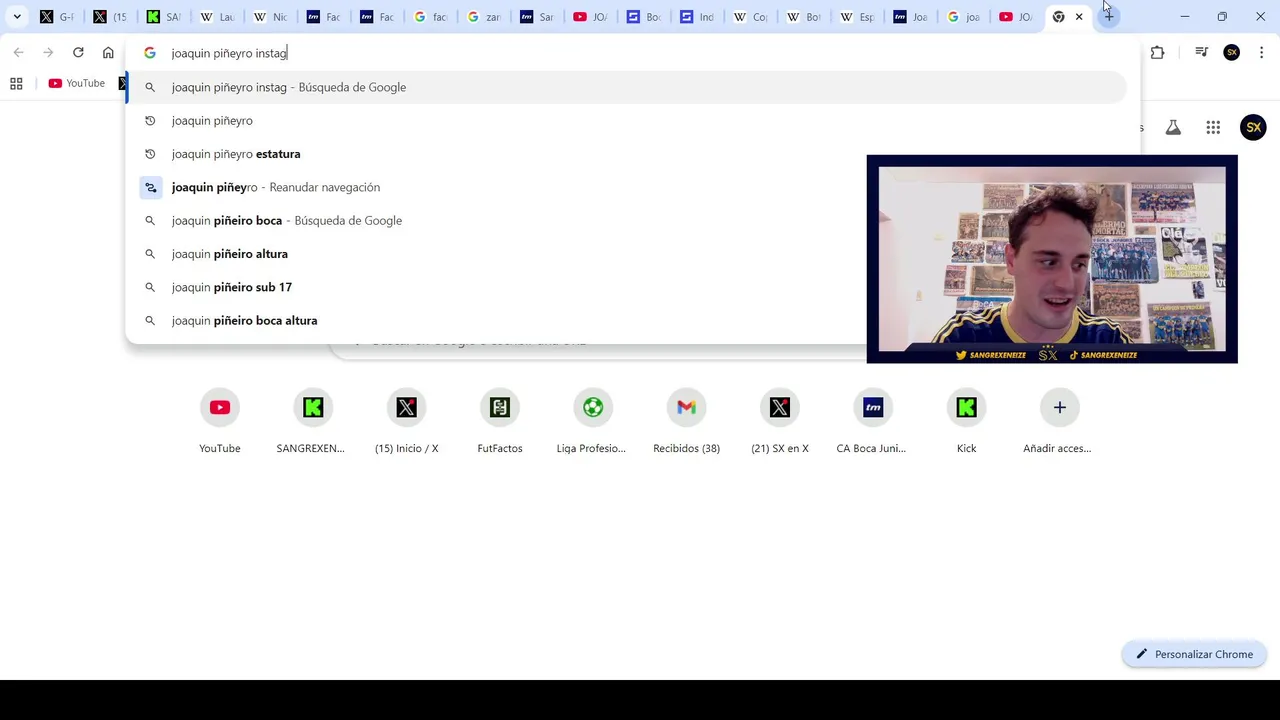Click the Personalizar Chrome button
The image size is (1280, 720).
click(x=1194, y=654)
